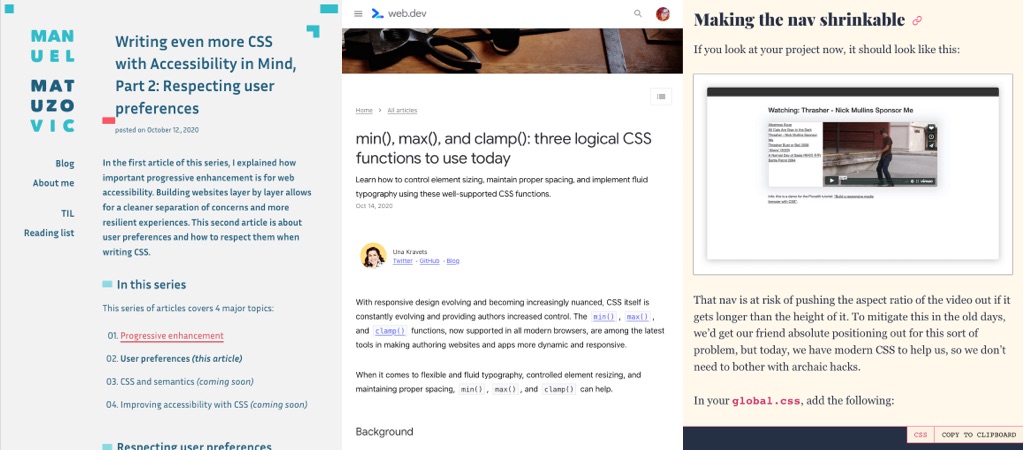Go to Blog in sidebar navigation
The image size is (1024, 450).
point(64,163)
